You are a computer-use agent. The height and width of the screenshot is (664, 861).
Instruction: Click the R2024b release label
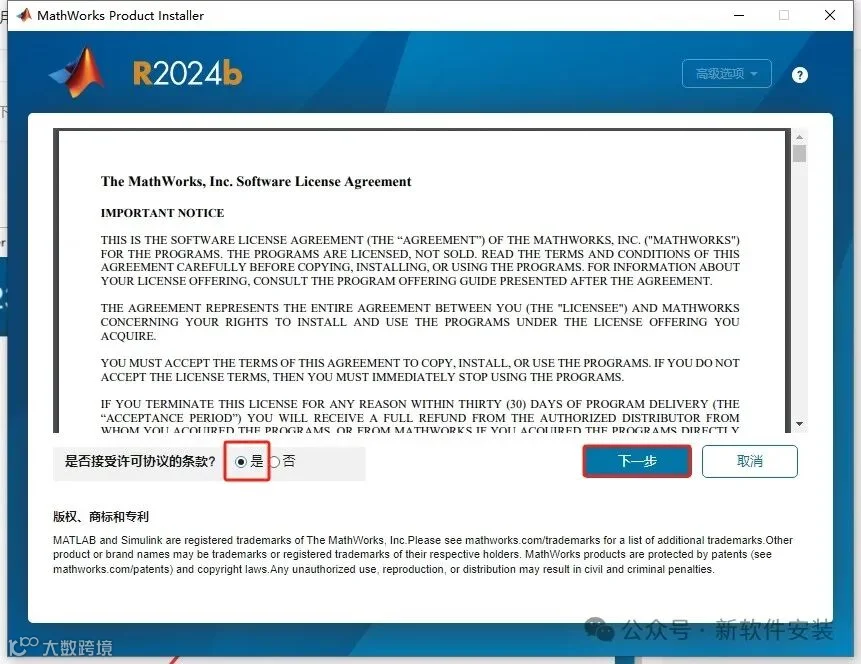(188, 73)
